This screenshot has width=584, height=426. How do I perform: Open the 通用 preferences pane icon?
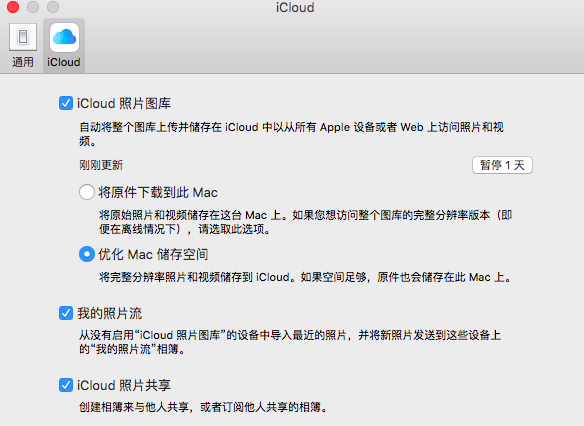[23, 37]
